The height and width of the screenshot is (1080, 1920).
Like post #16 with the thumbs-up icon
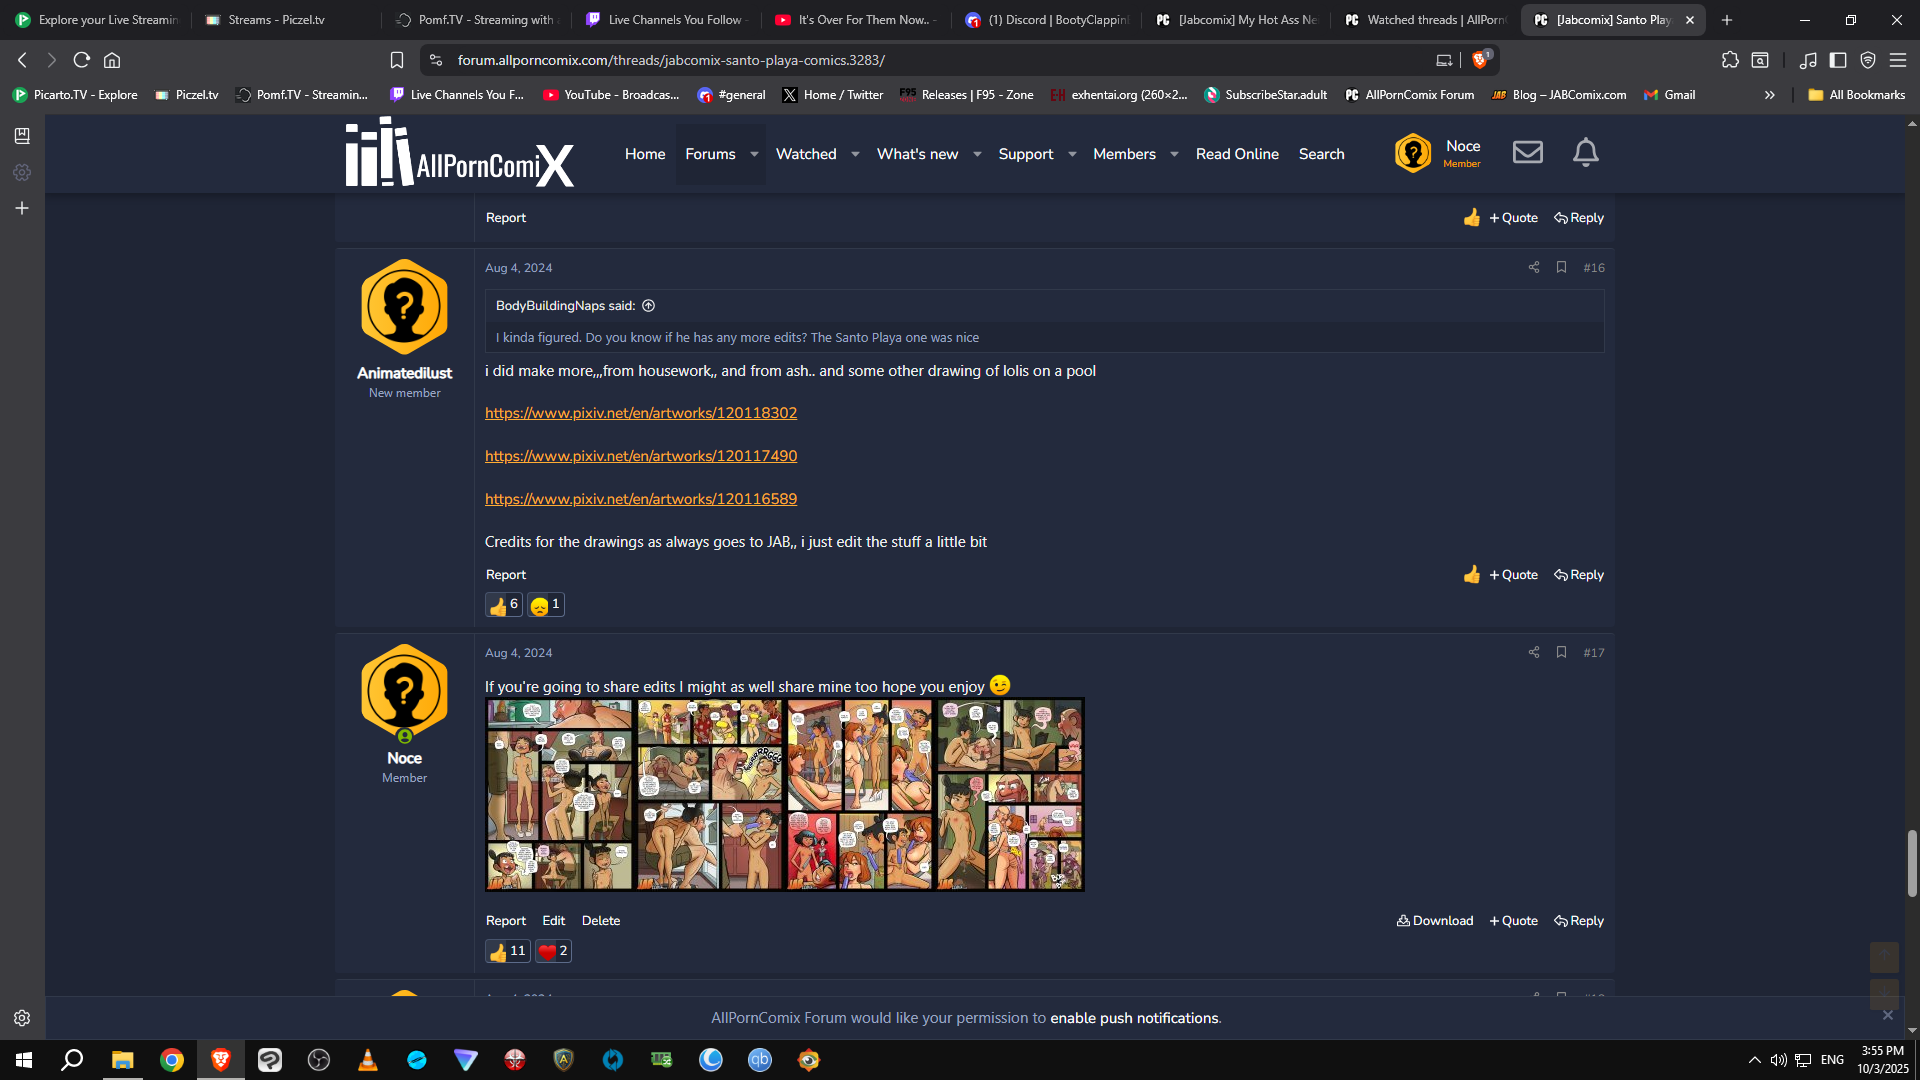[x=1472, y=574]
